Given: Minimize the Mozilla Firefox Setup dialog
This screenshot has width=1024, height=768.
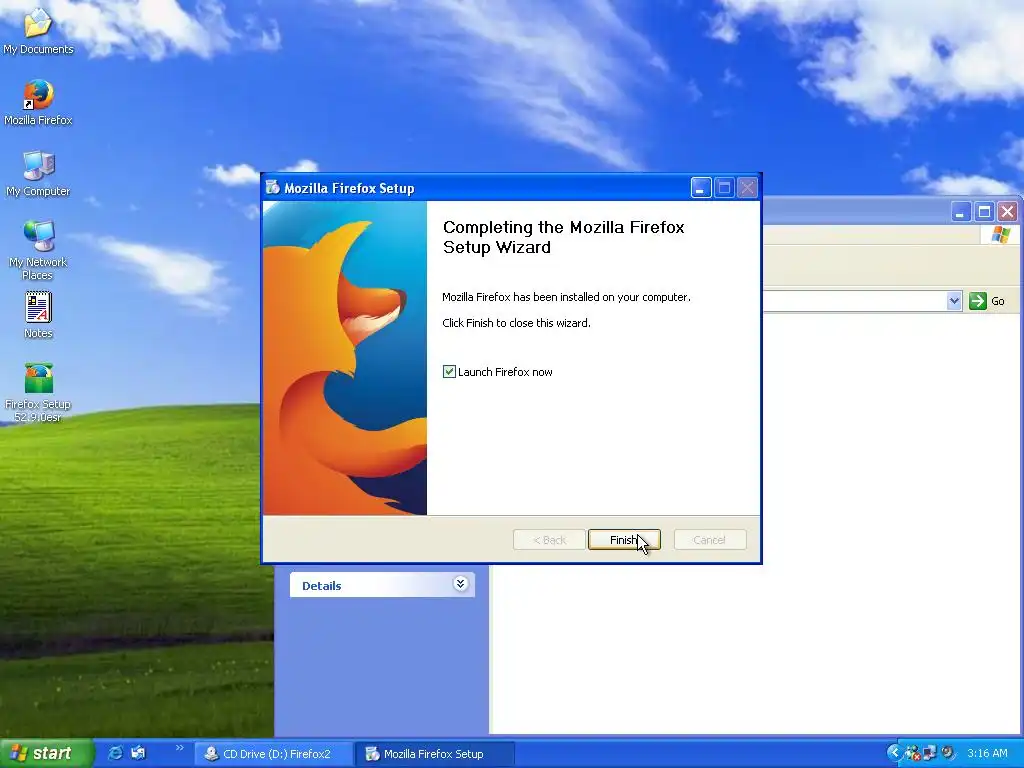Looking at the screenshot, I should [701, 188].
